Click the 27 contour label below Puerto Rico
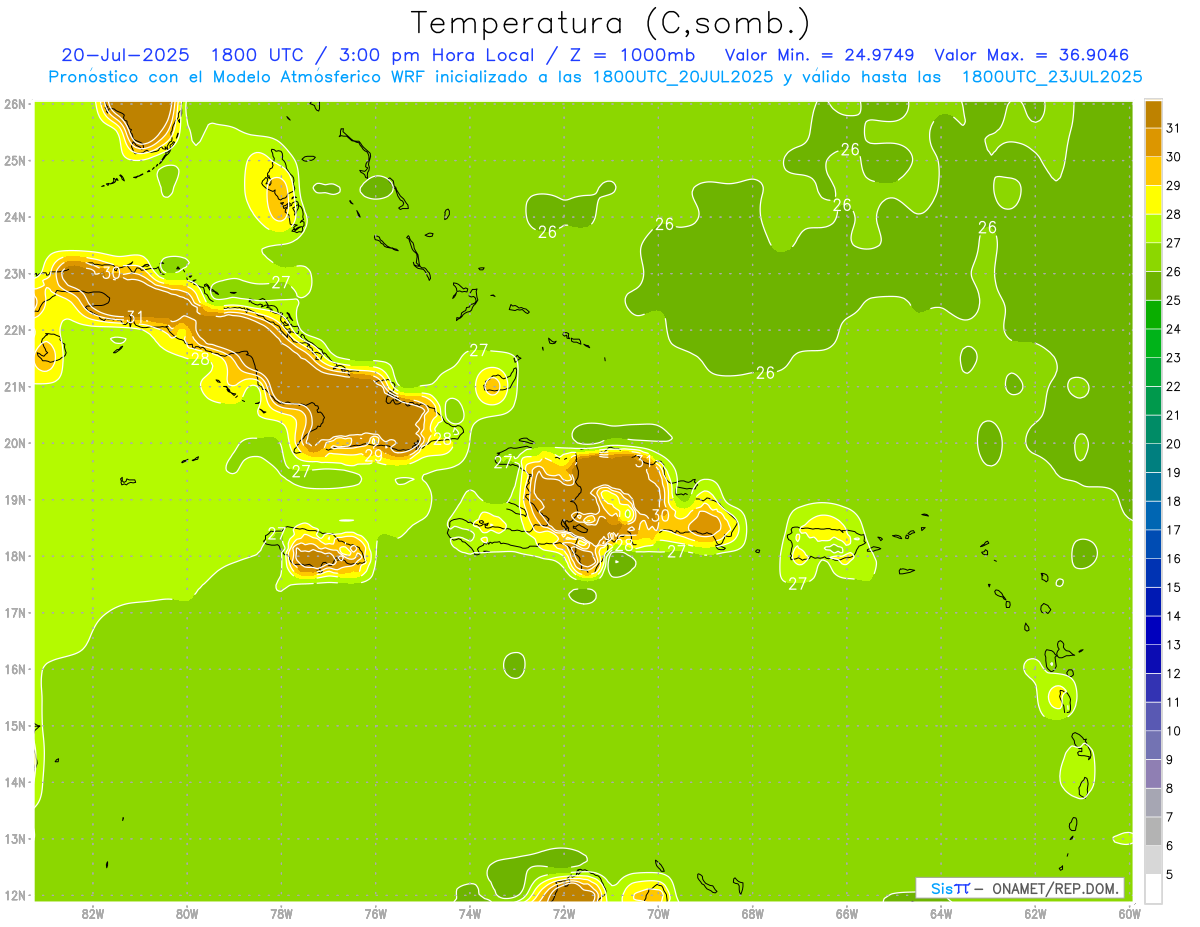Screen dimensions: 1200x927 (797, 584)
